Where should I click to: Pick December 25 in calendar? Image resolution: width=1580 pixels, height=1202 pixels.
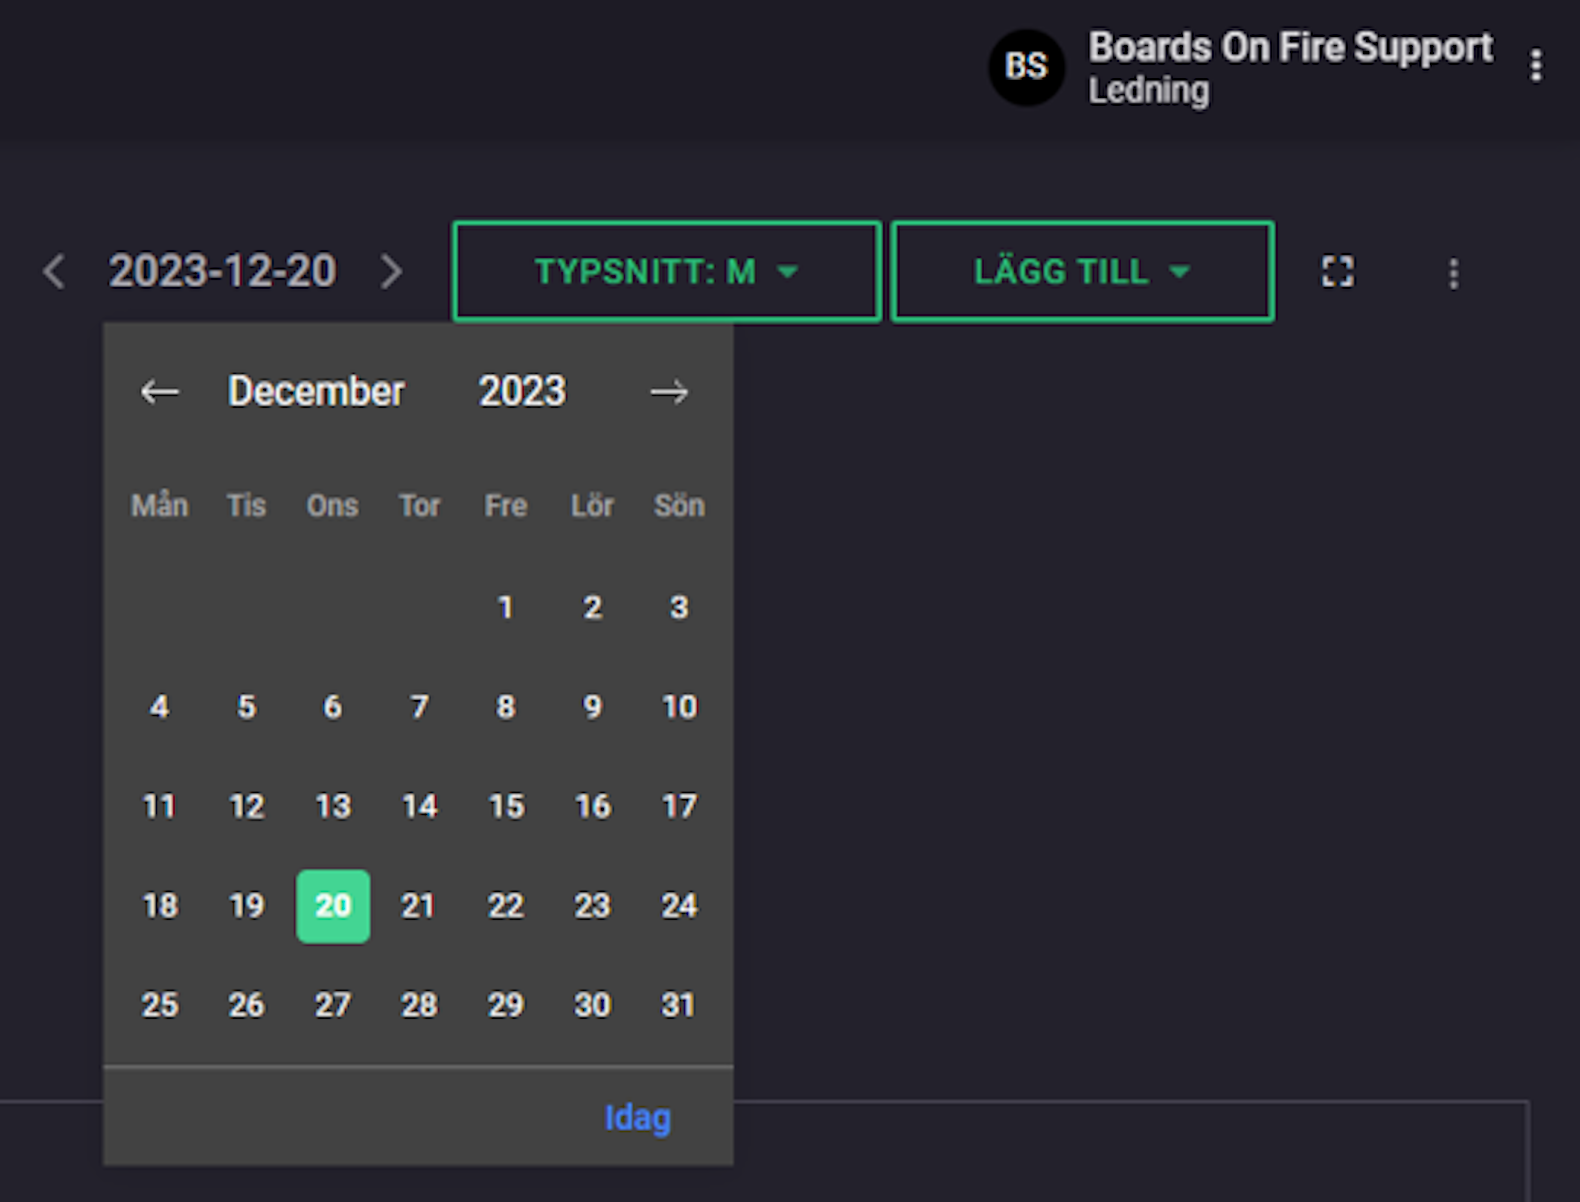click(x=160, y=1005)
